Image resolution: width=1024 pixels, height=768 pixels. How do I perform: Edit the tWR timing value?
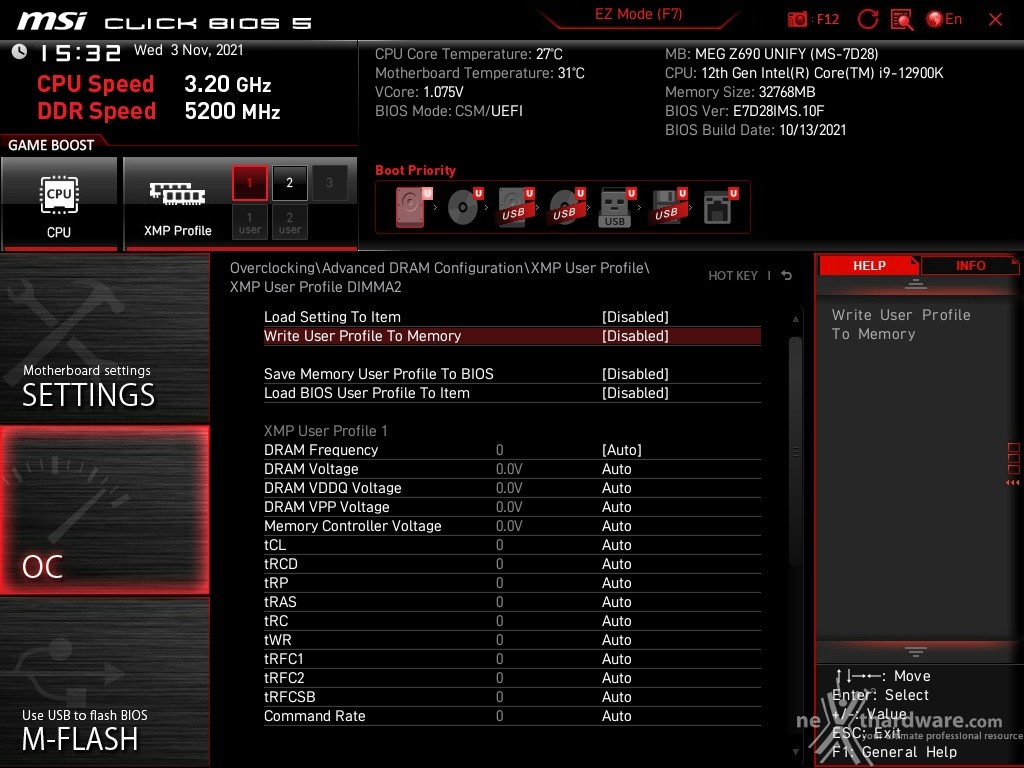(512, 640)
